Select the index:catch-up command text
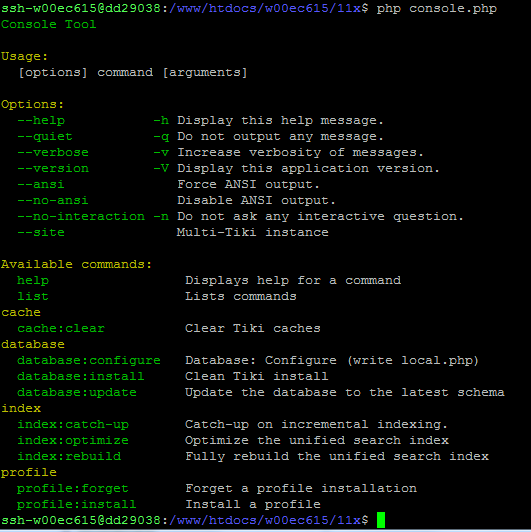 (x=73, y=424)
